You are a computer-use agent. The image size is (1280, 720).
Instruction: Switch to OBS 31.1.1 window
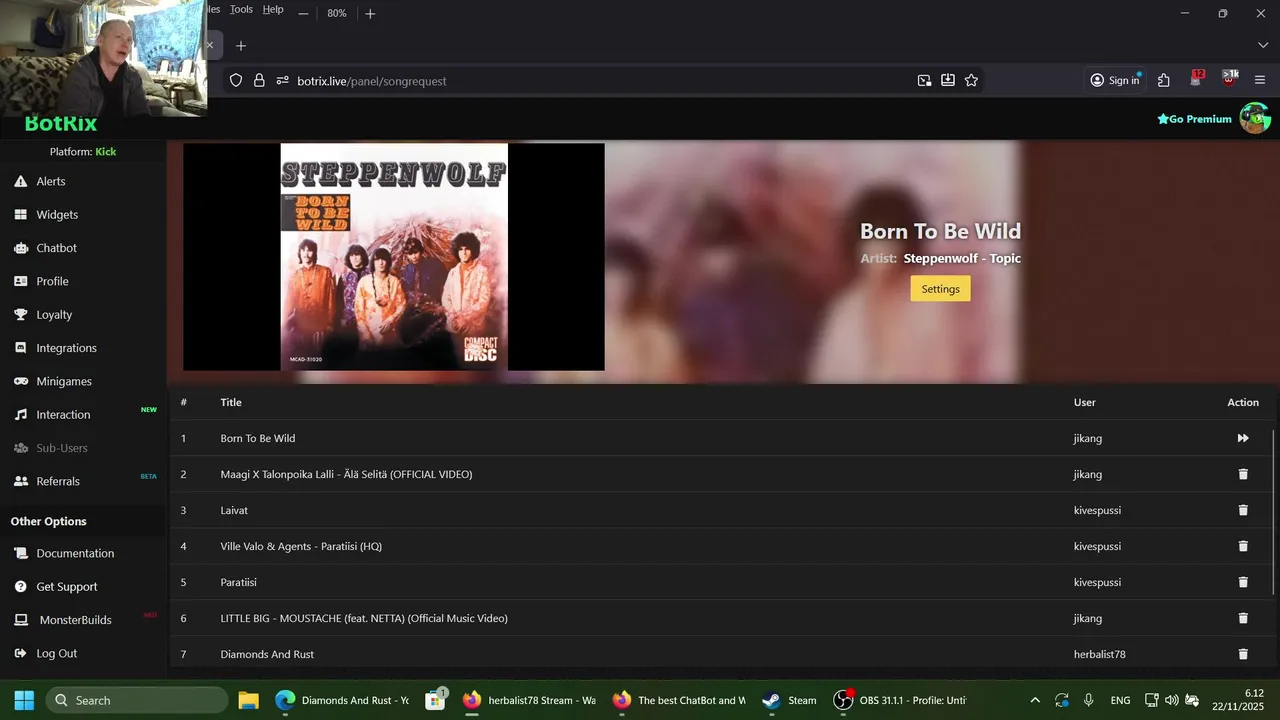[900, 700]
